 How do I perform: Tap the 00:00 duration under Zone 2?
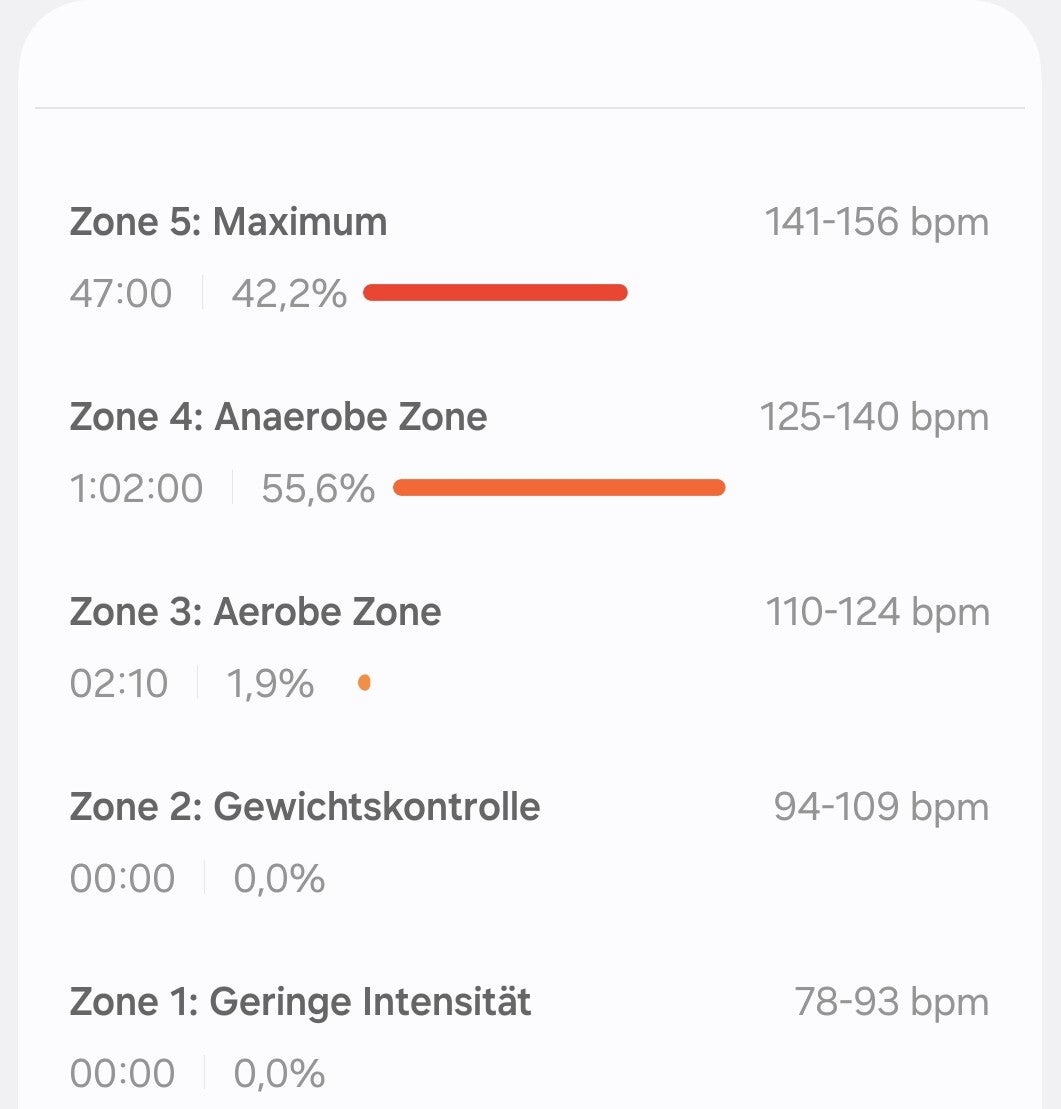(122, 879)
